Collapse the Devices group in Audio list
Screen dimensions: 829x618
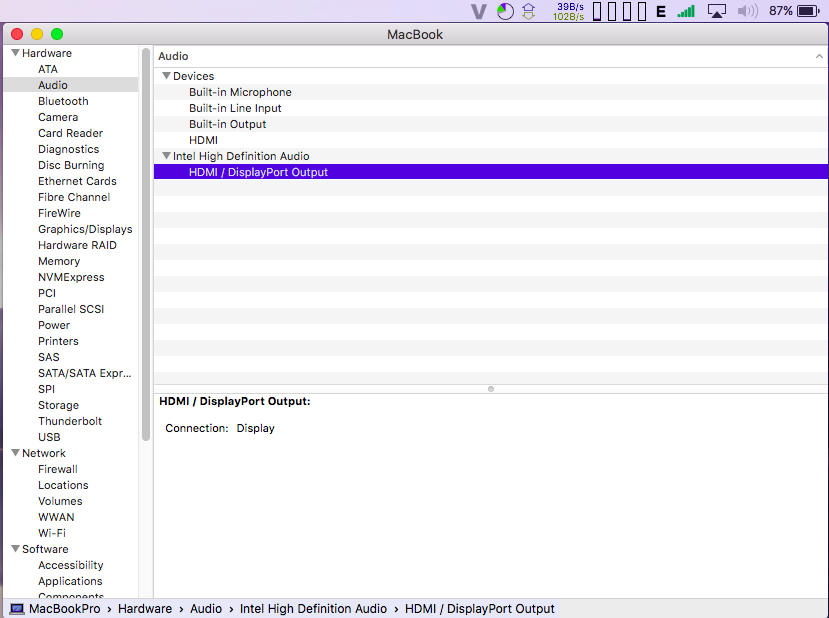[166, 76]
